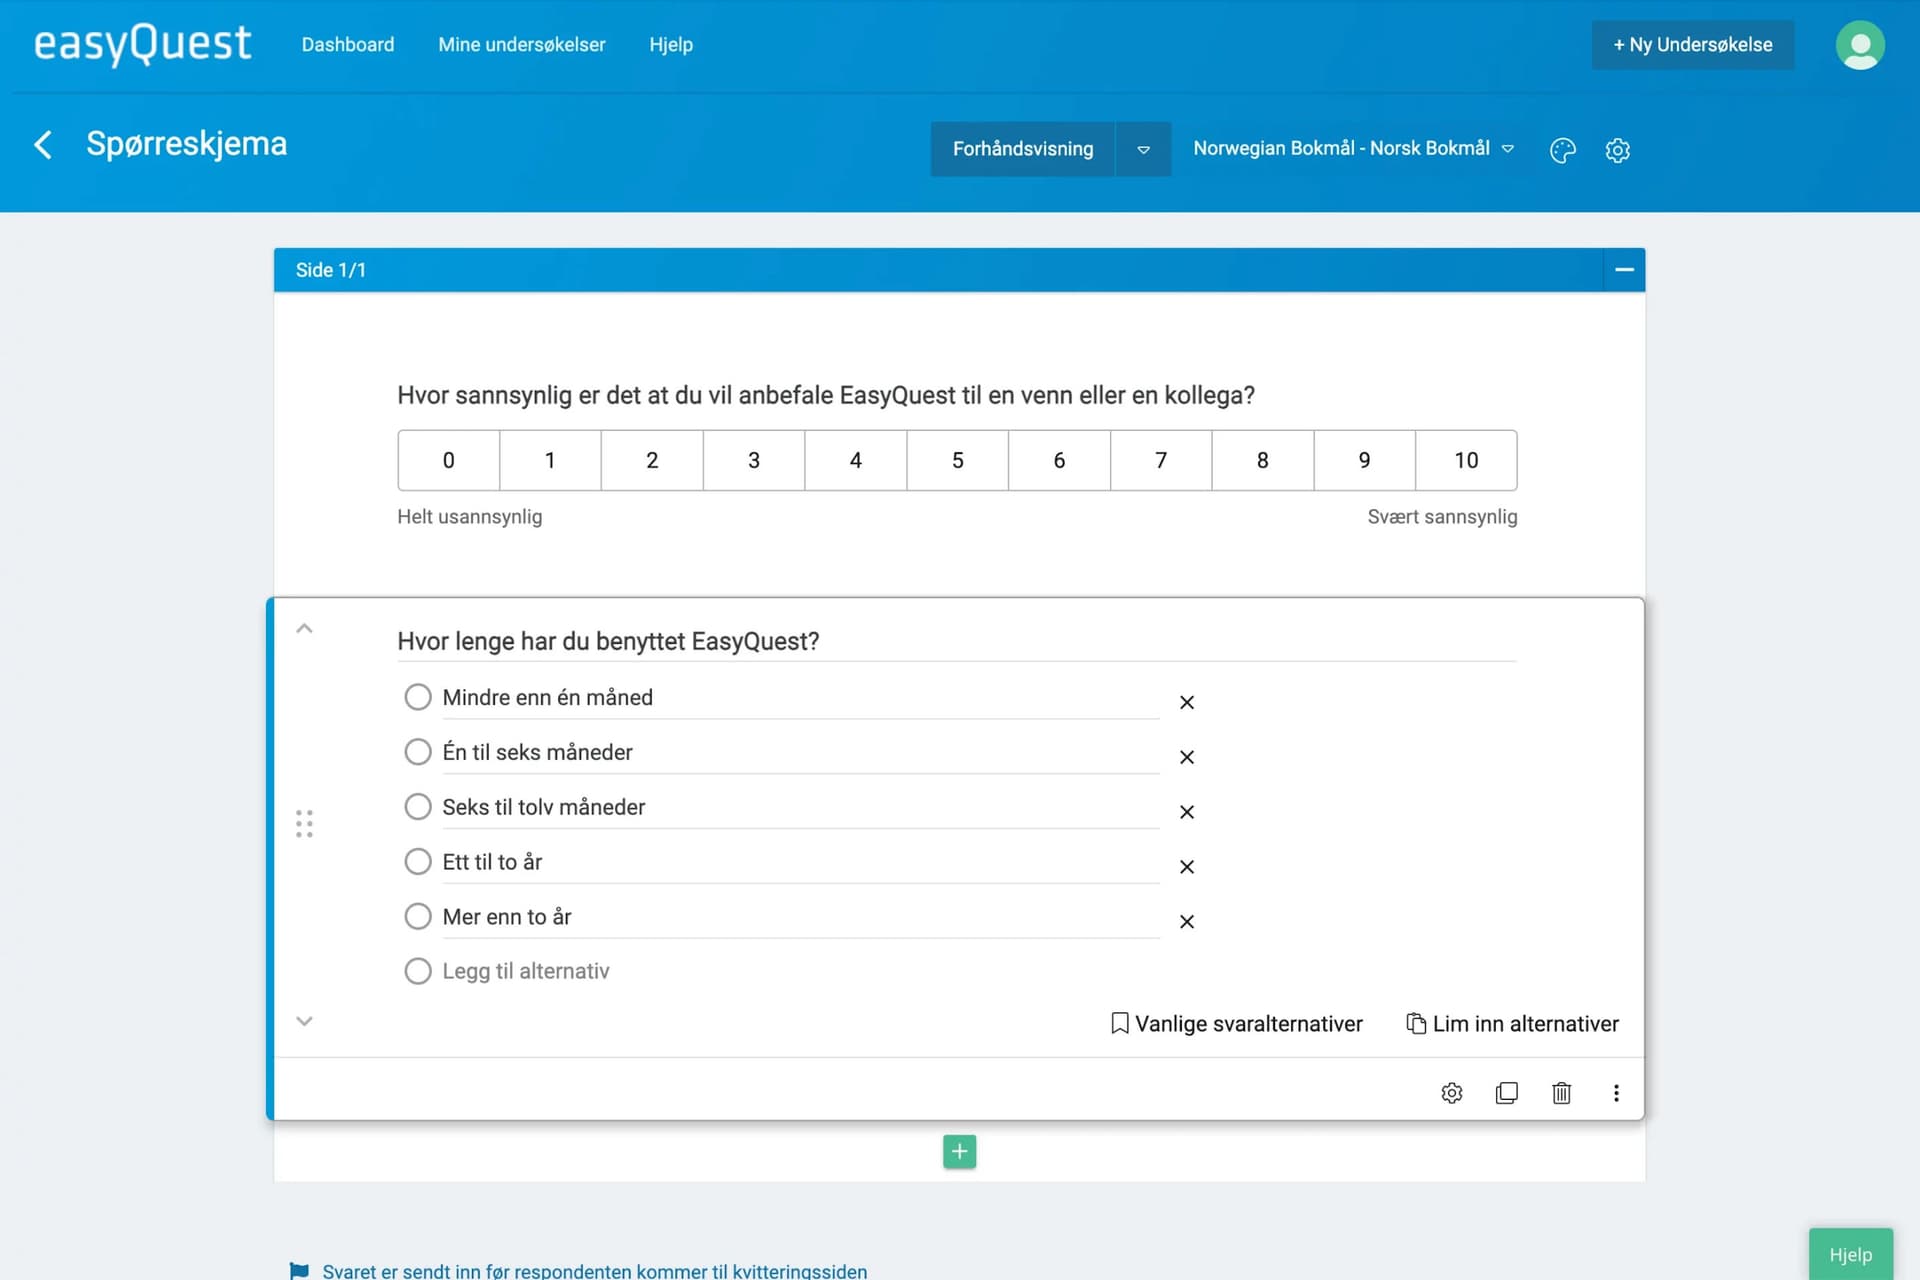Click the '+ Ny Undersøkelse' button
Viewport: 1920px width, 1280px height.
pyautogui.click(x=1692, y=45)
